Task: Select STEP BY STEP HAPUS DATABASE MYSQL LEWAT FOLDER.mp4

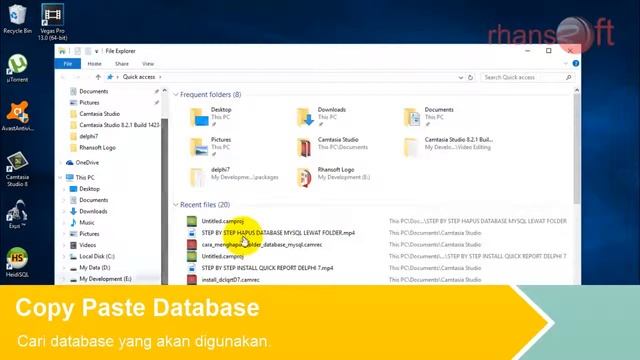Action: point(278,233)
